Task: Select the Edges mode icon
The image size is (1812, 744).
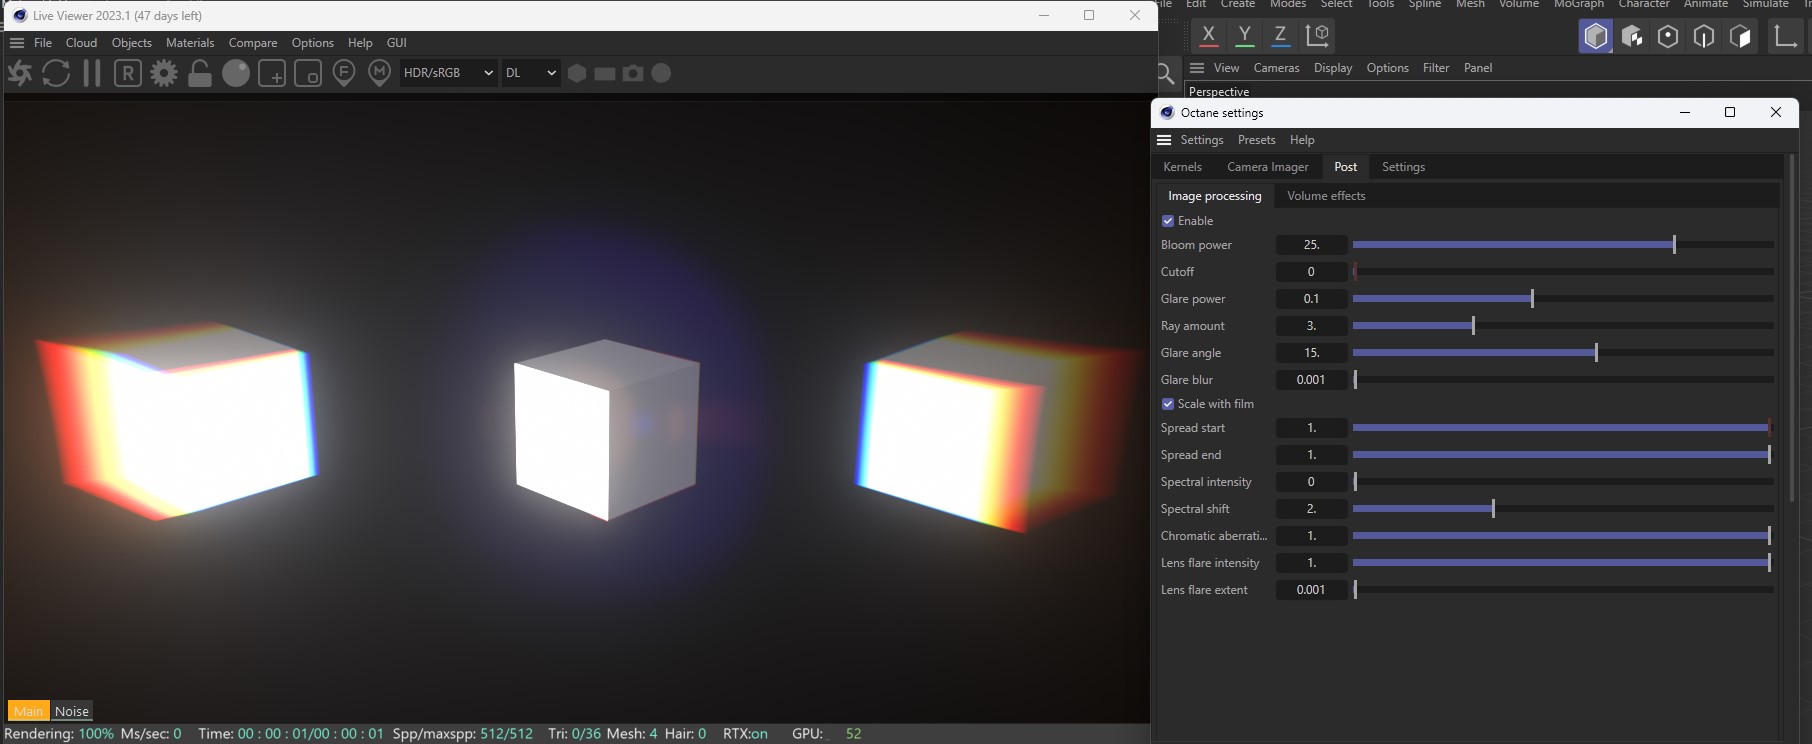Action: (x=1704, y=36)
